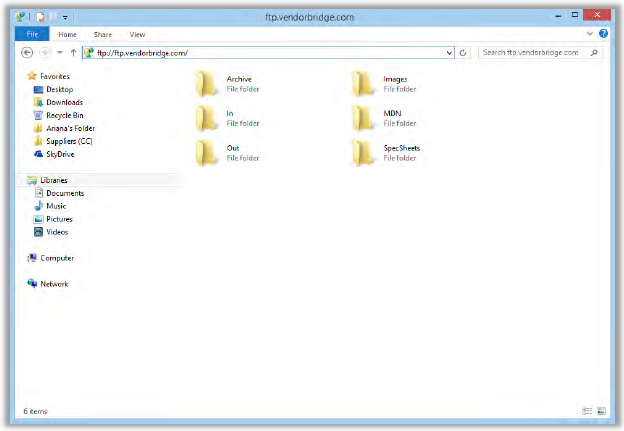Click the SkyDrive label in Favorites

(60, 154)
